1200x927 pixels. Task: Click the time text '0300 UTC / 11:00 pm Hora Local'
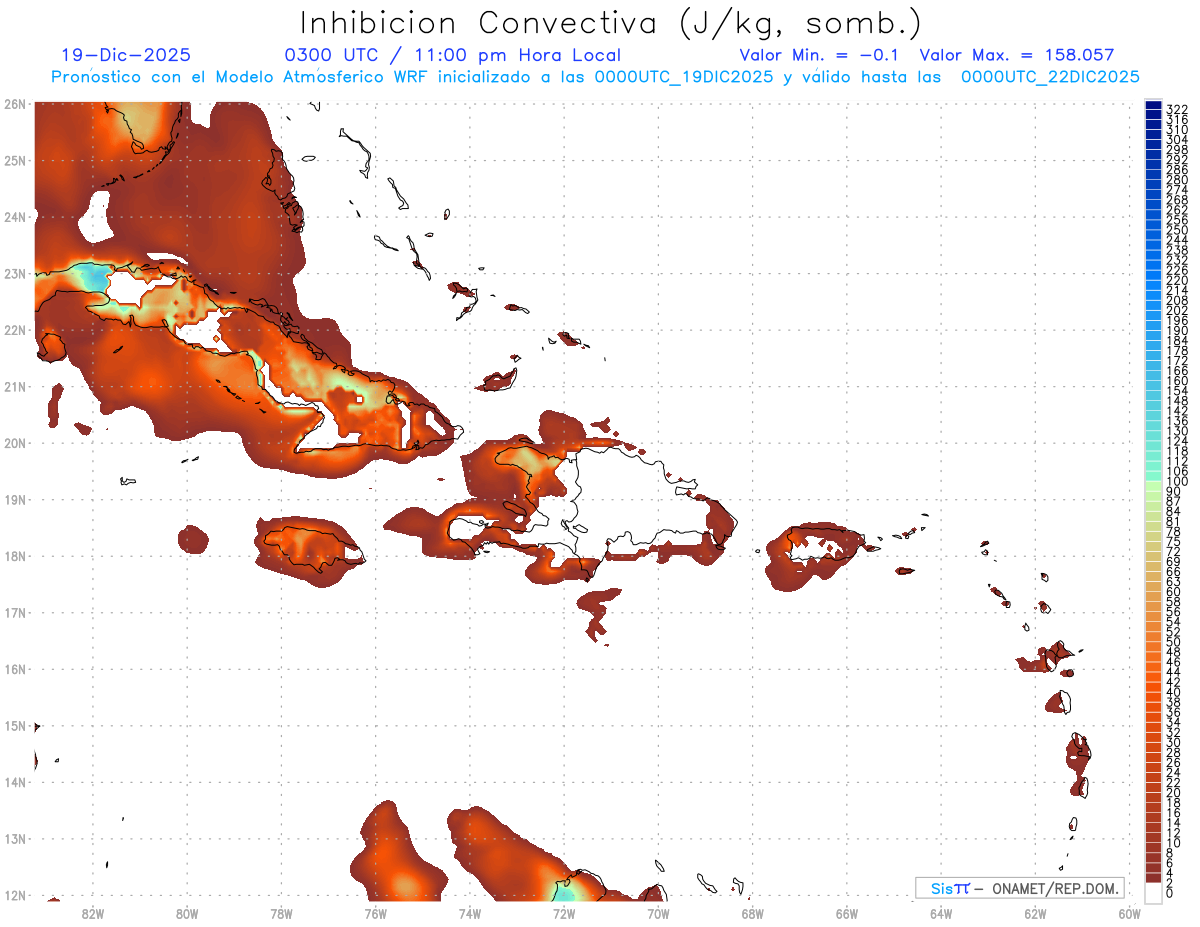(452, 56)
